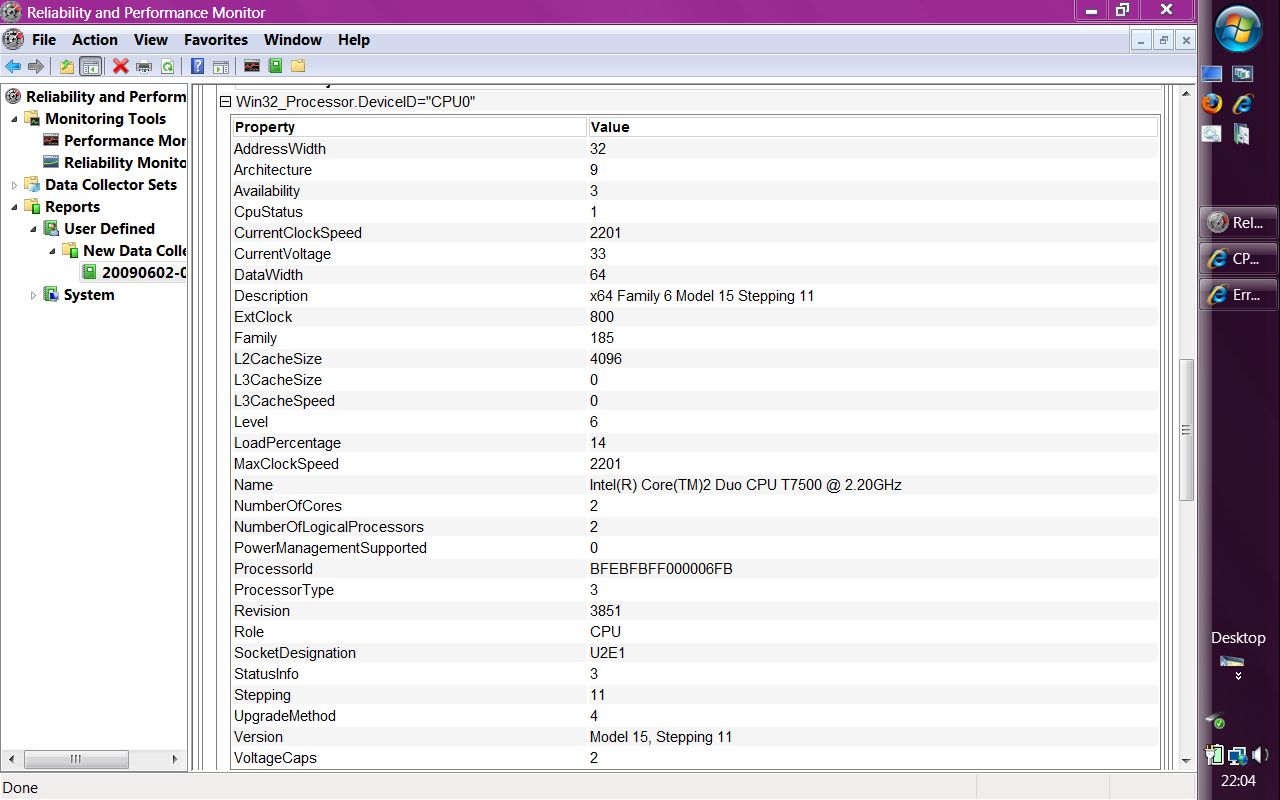Click the up one level folder icon
The image size is (1280, 800).
click(x=67, y=66)
